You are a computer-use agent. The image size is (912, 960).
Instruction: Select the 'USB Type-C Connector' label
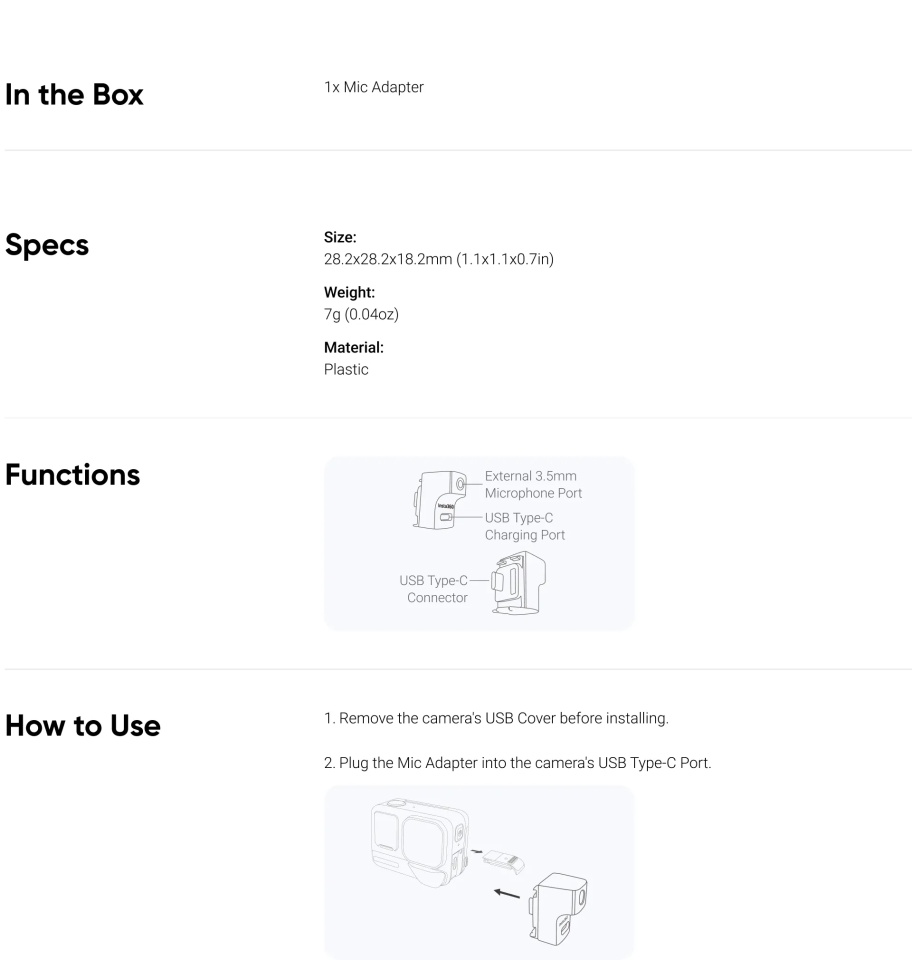(433, 588)
